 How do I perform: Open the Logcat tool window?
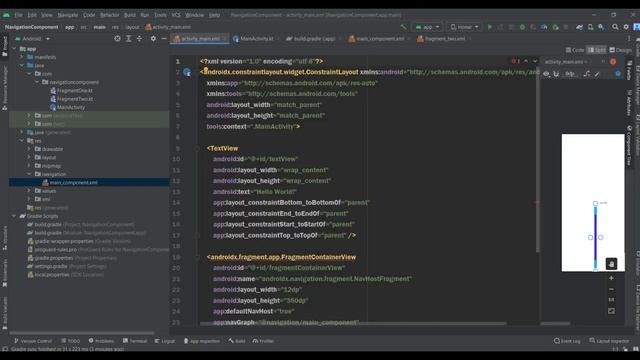[165, 341]
